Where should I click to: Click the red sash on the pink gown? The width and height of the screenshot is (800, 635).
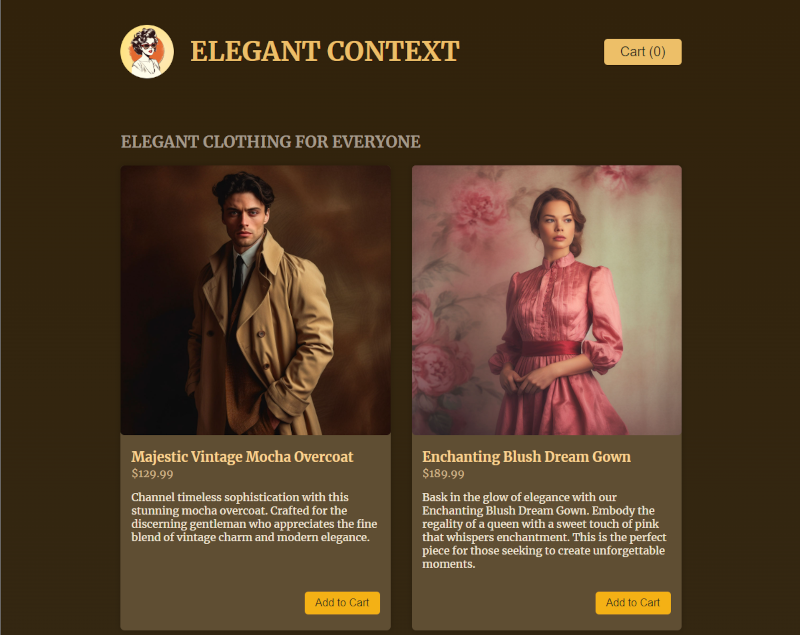pos(552,348)
